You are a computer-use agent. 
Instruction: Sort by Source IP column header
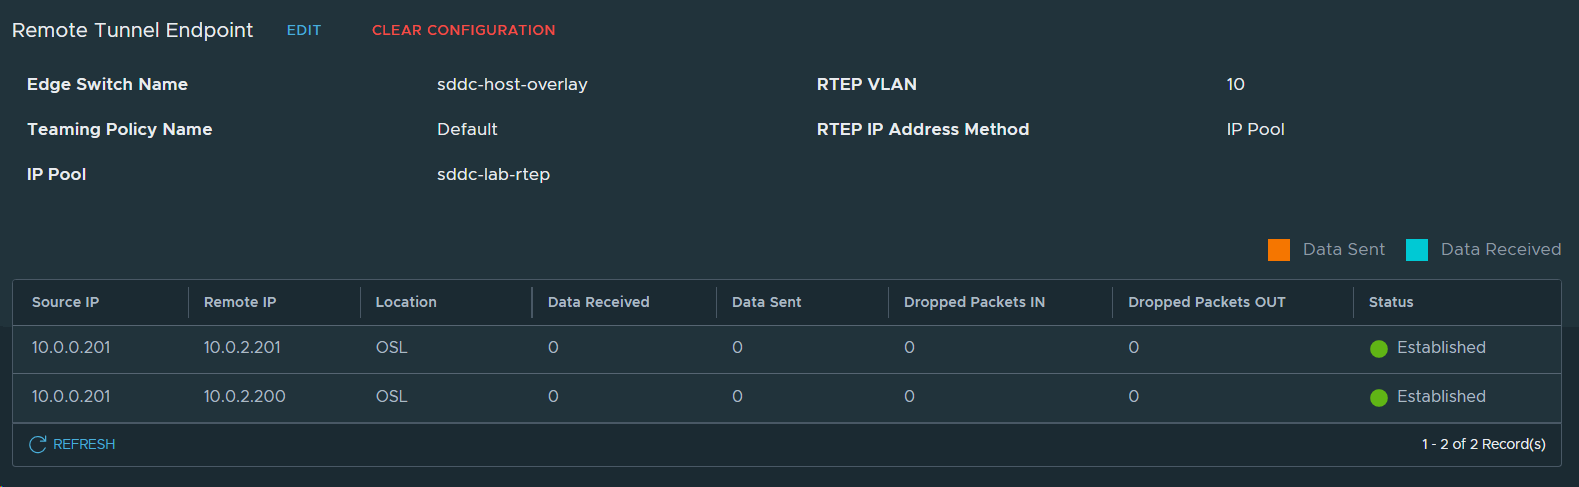(66, 302)
